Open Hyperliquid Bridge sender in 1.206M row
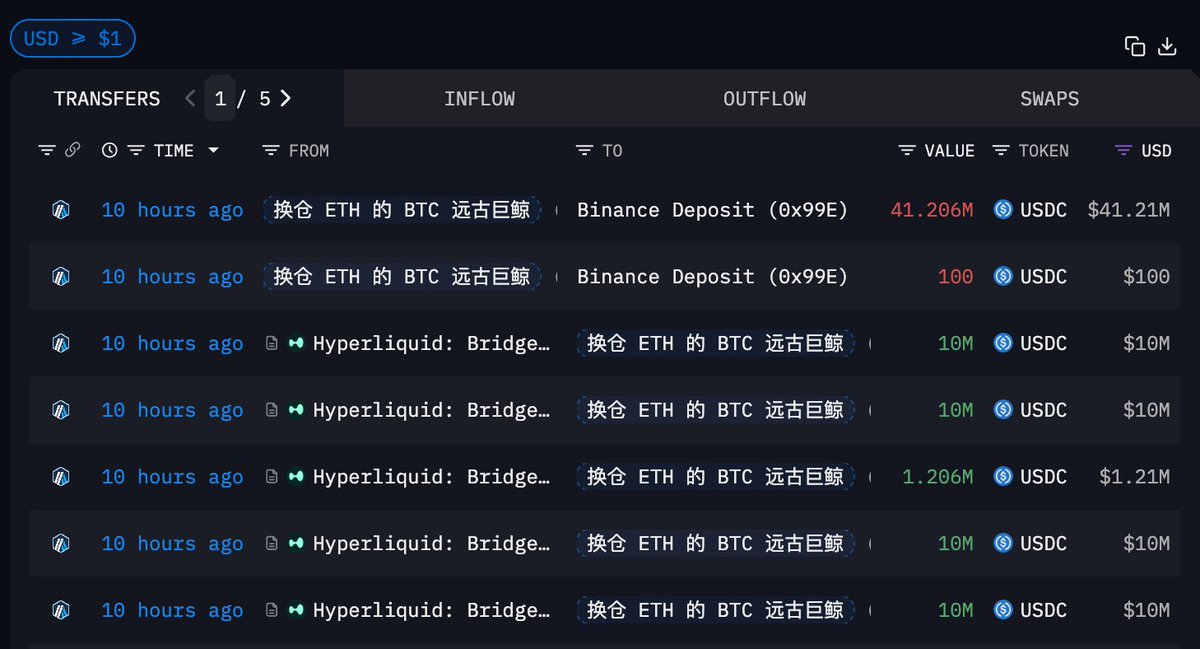The width and height of the screenshot is (1200, 649). click(x=431, y=476)
